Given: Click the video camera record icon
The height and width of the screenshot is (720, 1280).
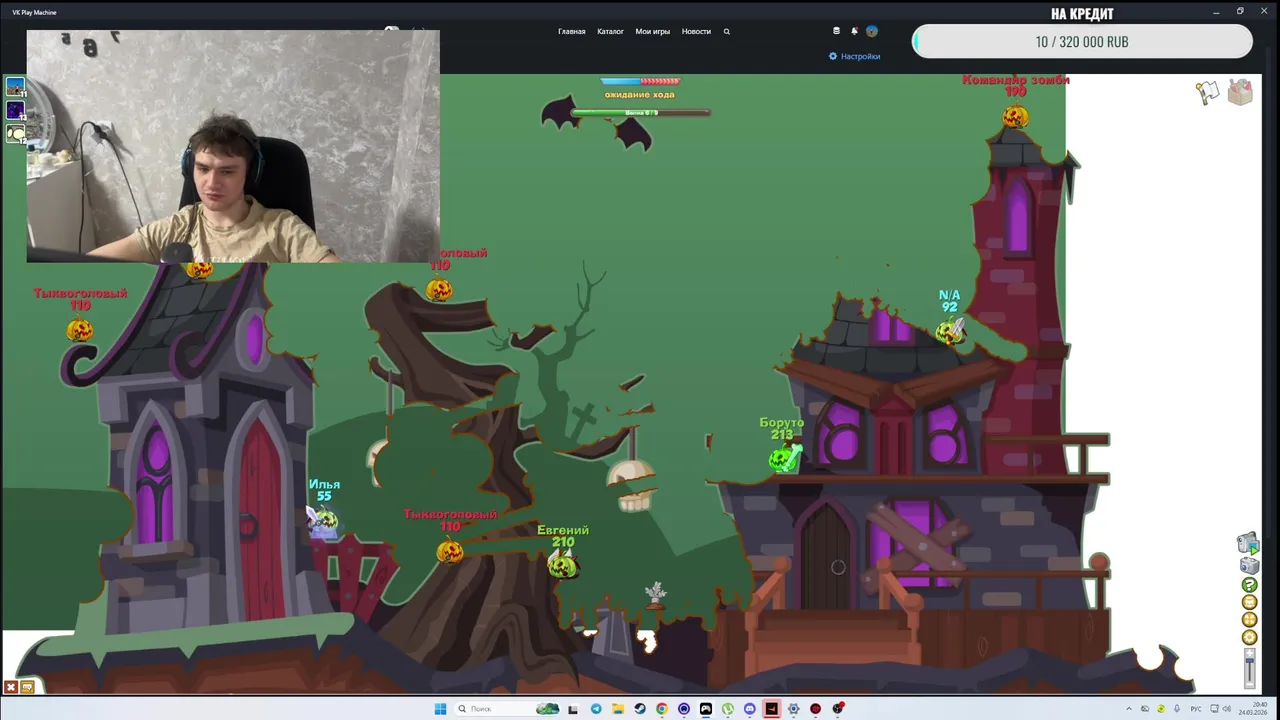Looking at the screenshot, I should tap(1248, 544).
